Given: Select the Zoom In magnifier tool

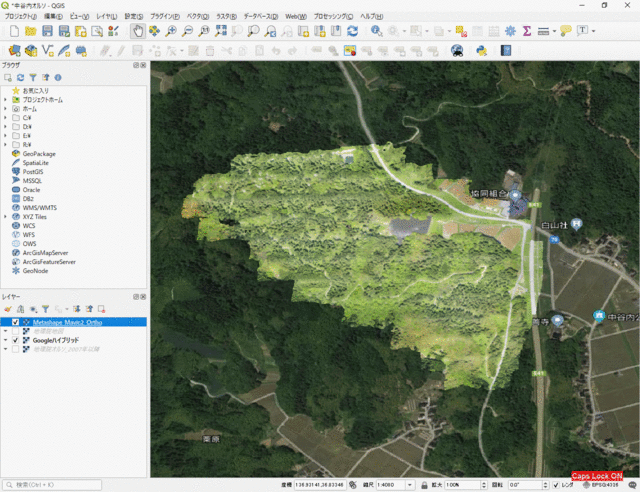Looking at the screenshot, I should [171, 31].
